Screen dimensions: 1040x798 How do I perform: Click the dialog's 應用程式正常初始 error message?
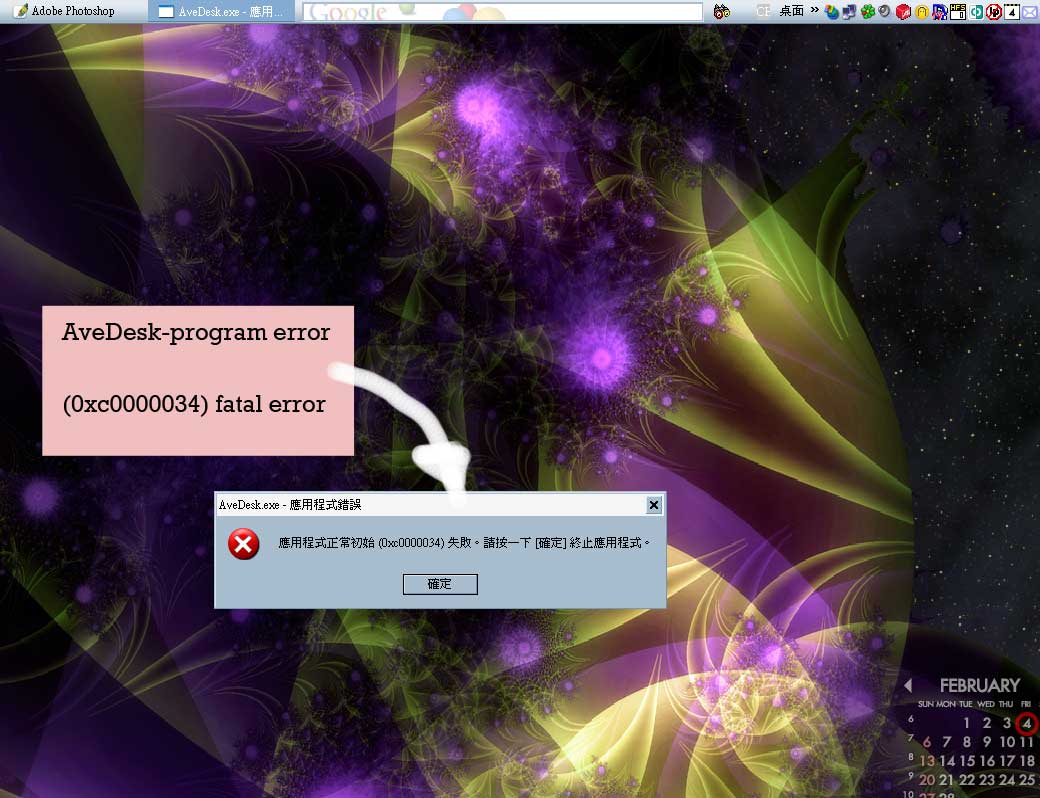(464, 543)
